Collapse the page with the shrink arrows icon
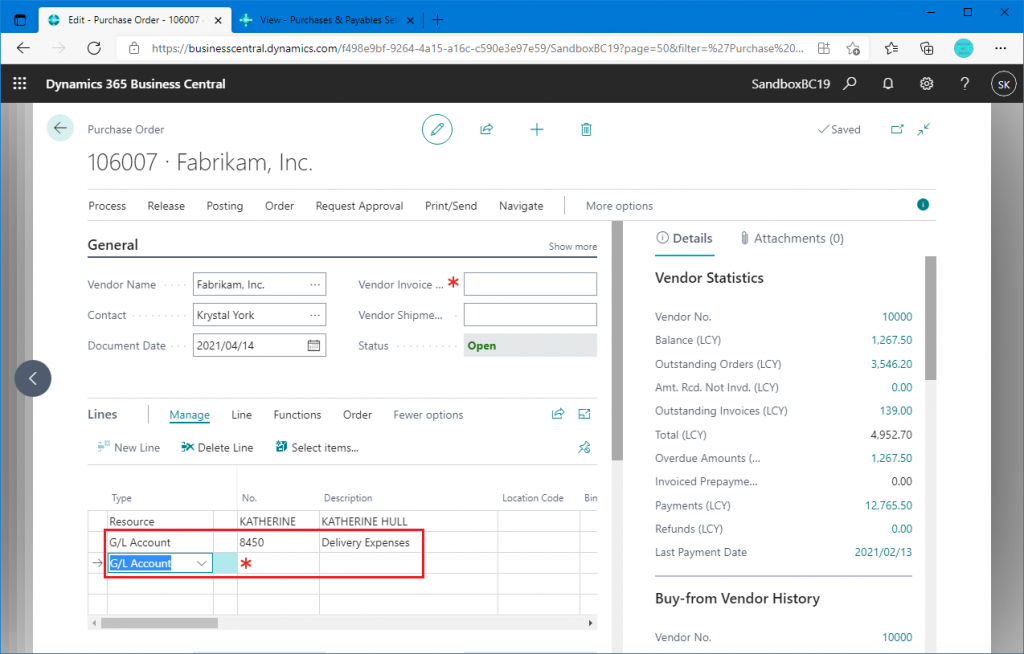Image resolution: width=1024 pixels, height=654 pixels. click(923, 129)
